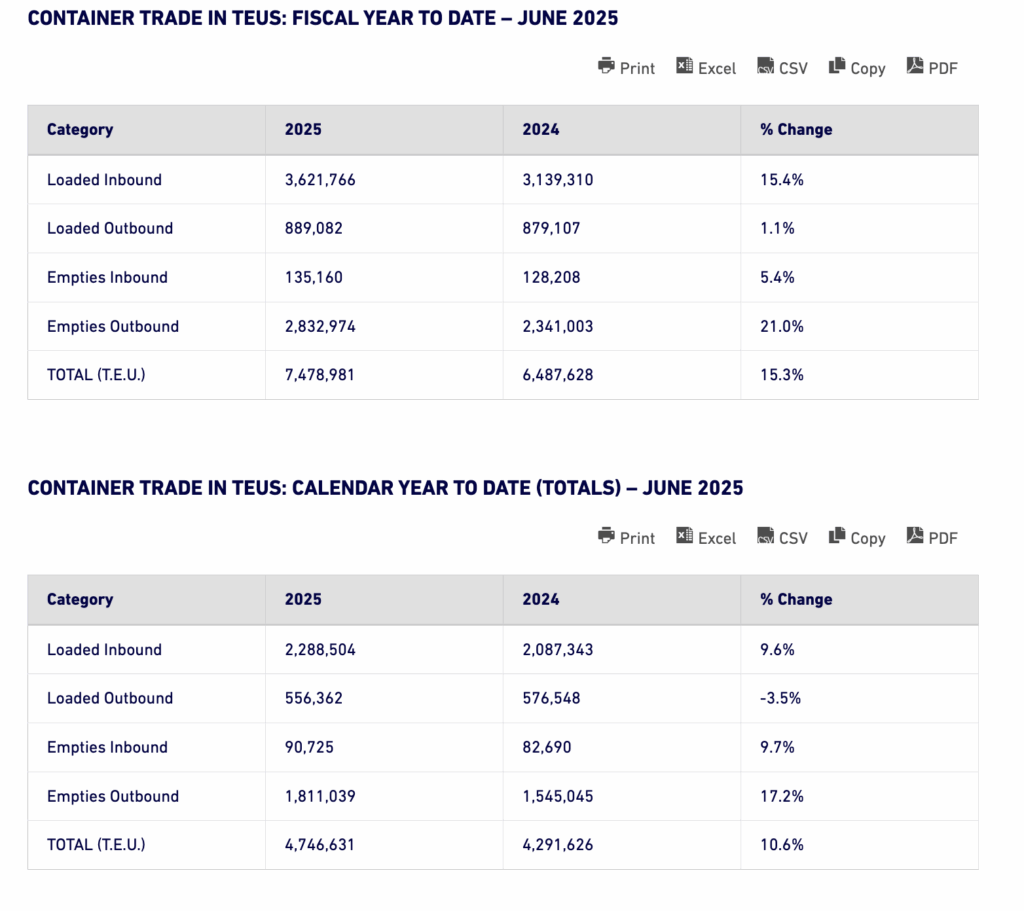Screen dimensions: 1024x911
Task: Sort calendar year table by 2024 column
Action: point(541,600)
